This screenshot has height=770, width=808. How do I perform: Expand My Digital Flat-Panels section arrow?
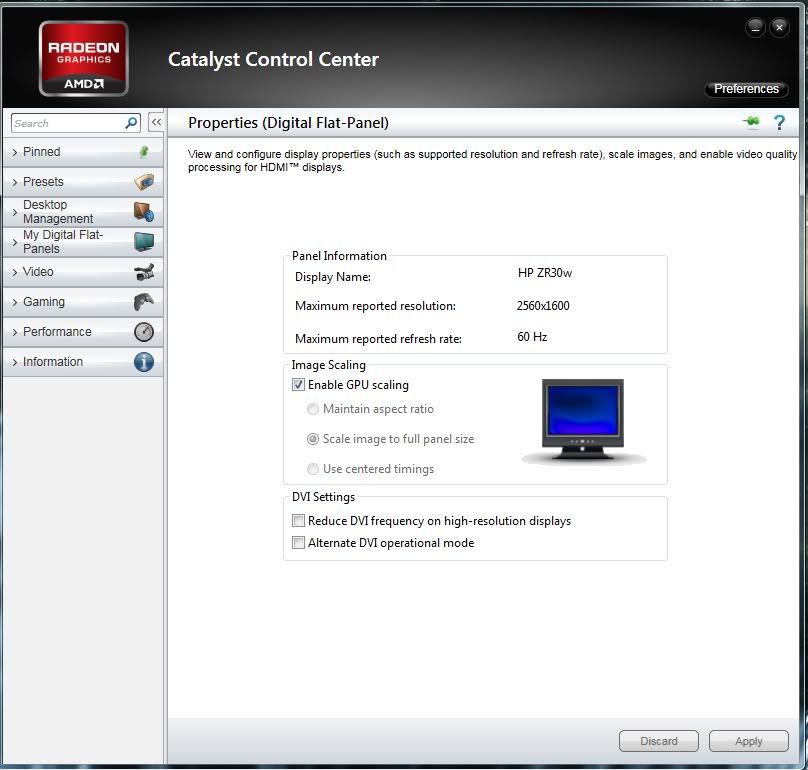[x=14, y=242]
